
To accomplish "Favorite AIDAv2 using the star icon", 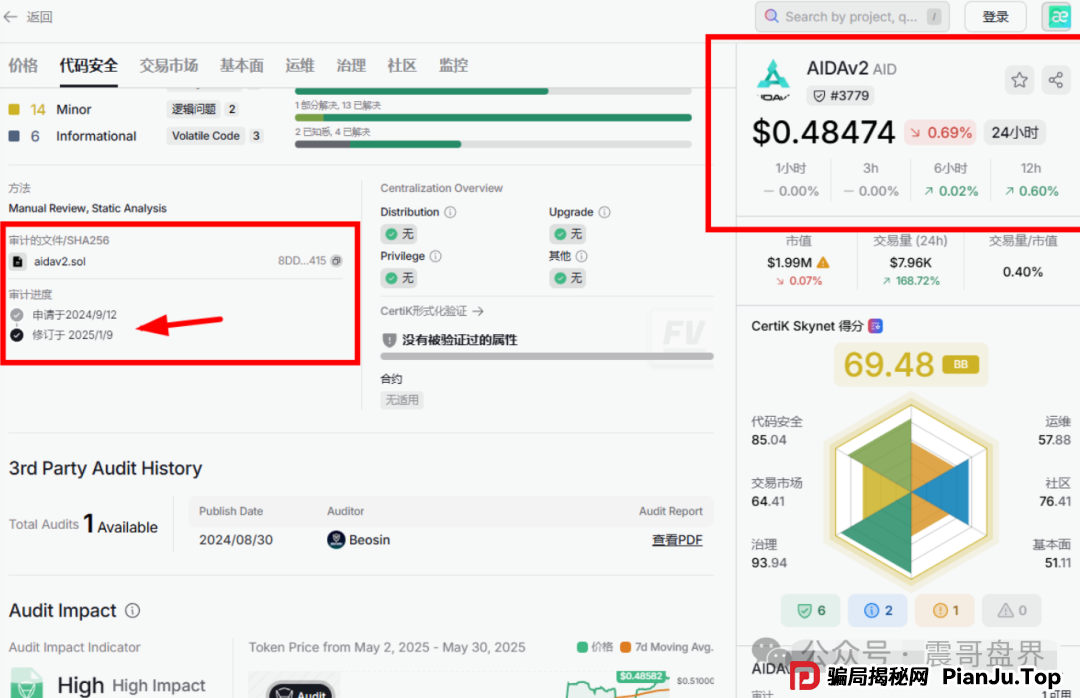I will (x=1018, y=79).
